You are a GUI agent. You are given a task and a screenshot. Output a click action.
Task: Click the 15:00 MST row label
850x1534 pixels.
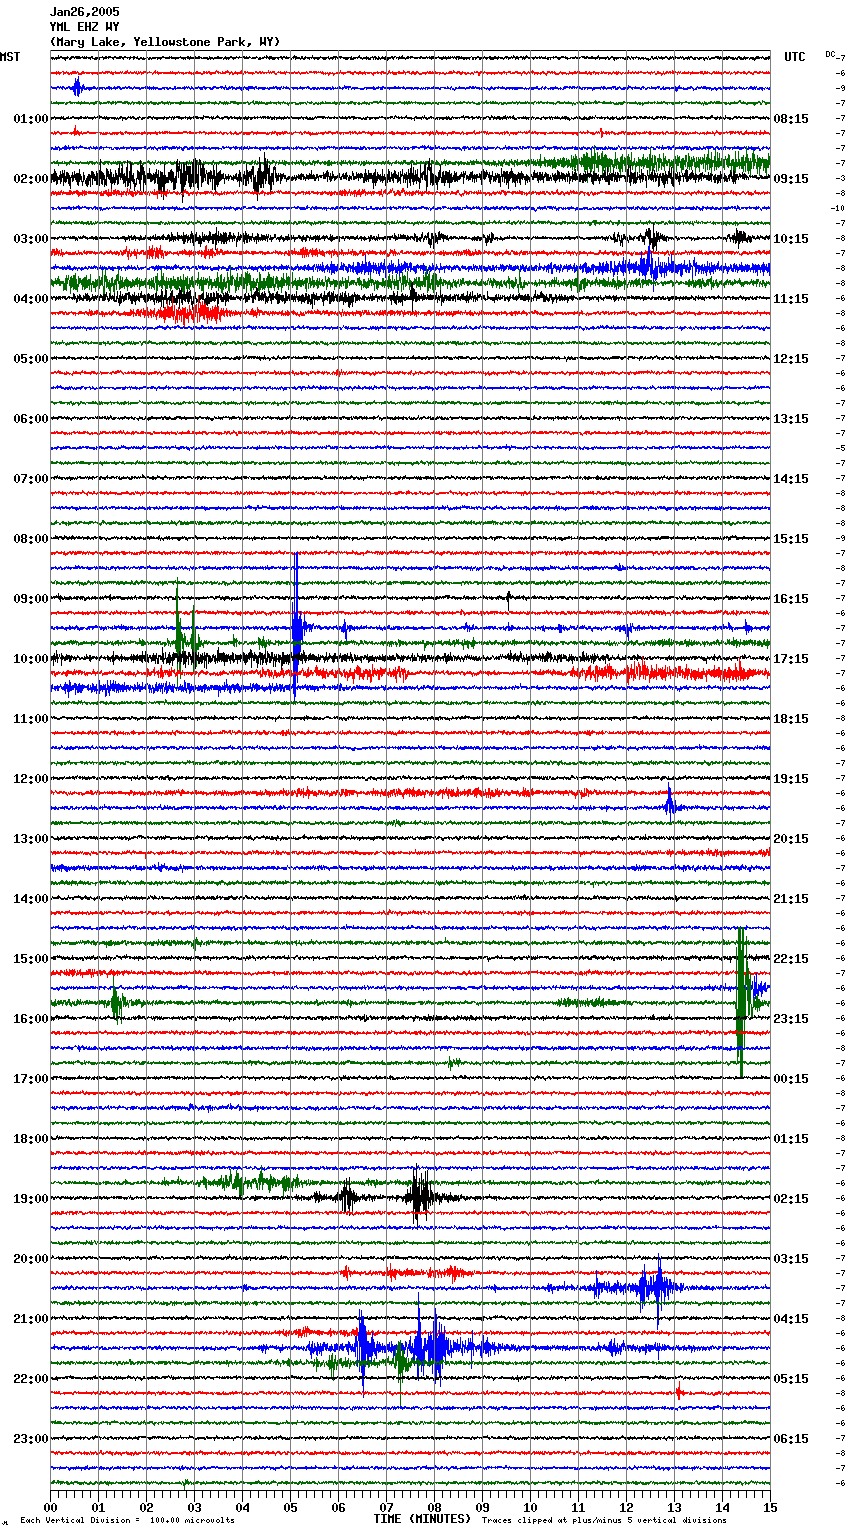tap(30, 959)
